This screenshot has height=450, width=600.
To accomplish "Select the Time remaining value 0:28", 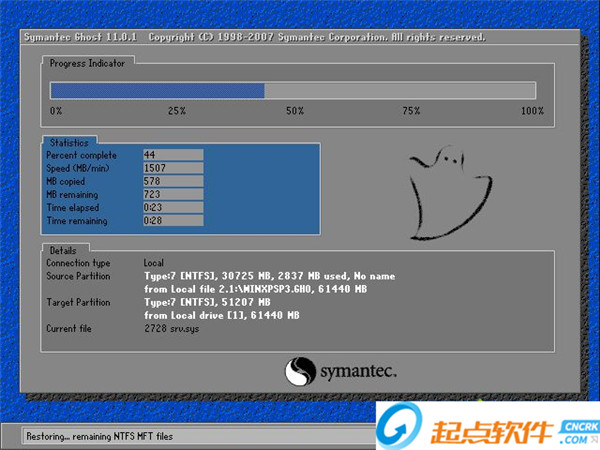I will (173, 220).
